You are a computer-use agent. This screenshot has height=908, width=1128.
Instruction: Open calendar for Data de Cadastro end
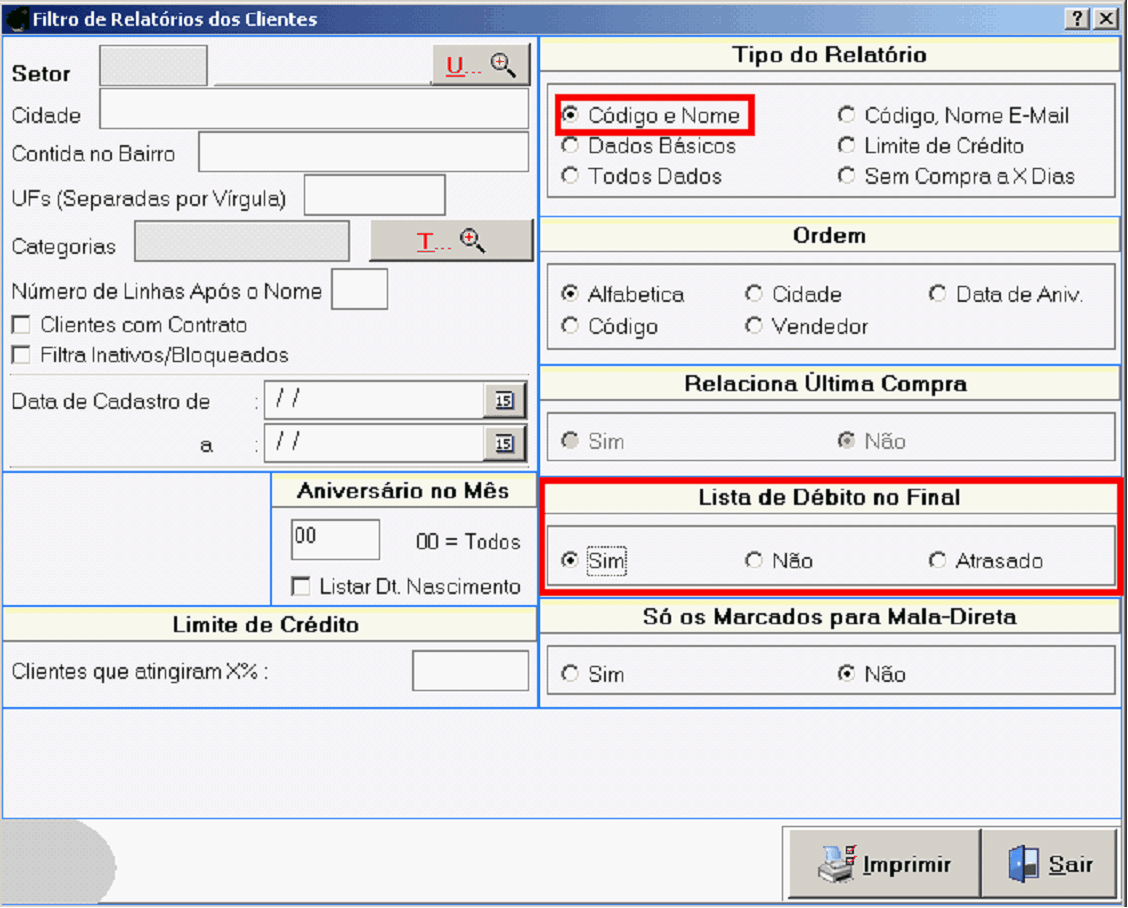pyautogui.click(x=504, y=442)
